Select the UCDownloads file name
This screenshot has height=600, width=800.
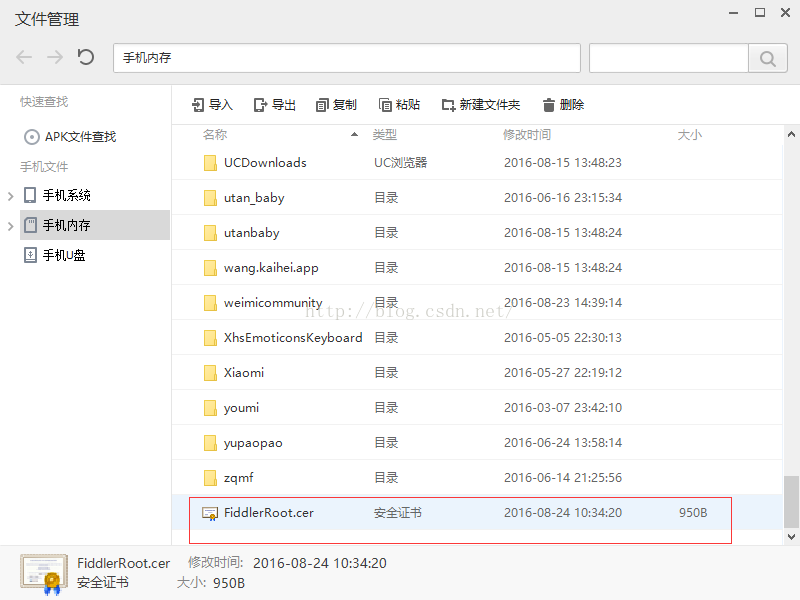(x=265, y=163)
